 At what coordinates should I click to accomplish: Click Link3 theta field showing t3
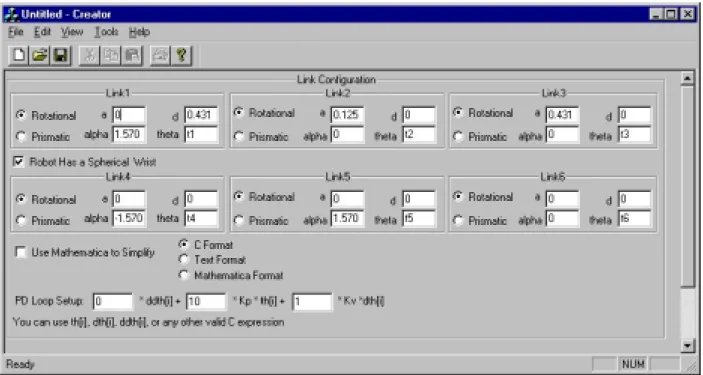[634, 134]
